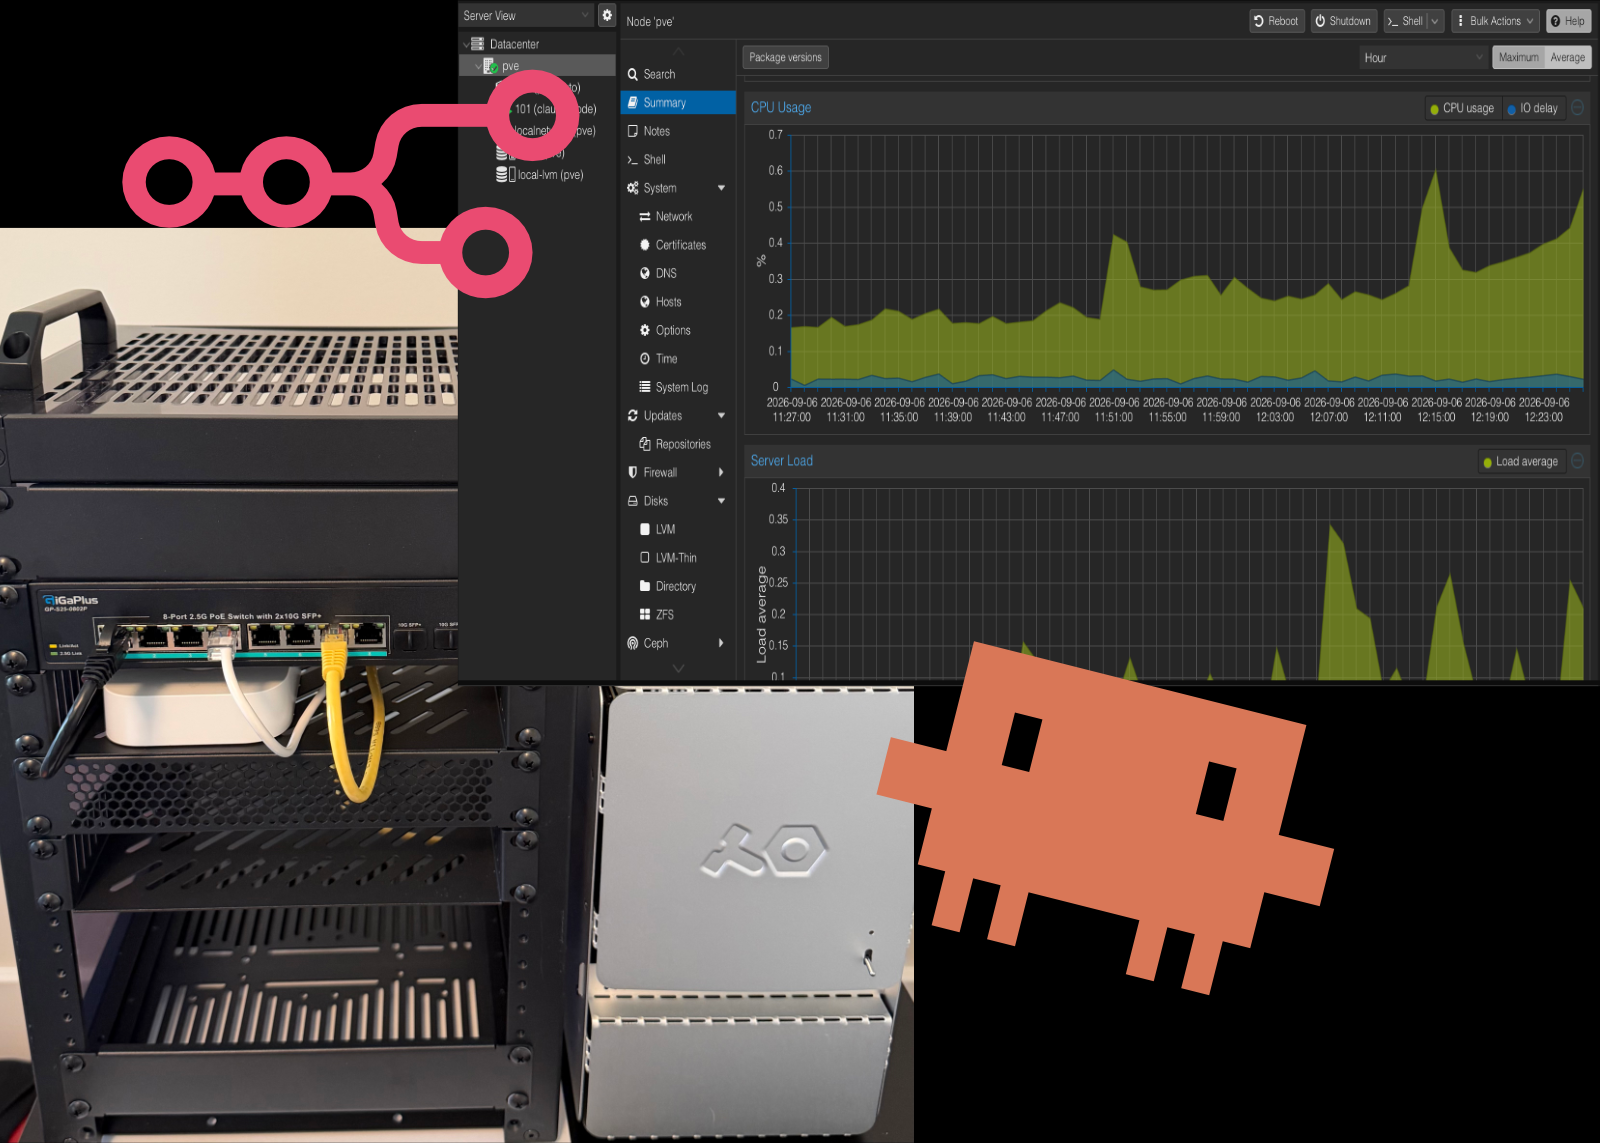Collapse the System section arrow
The image size is (1600, 1143).
pos(721,188)
